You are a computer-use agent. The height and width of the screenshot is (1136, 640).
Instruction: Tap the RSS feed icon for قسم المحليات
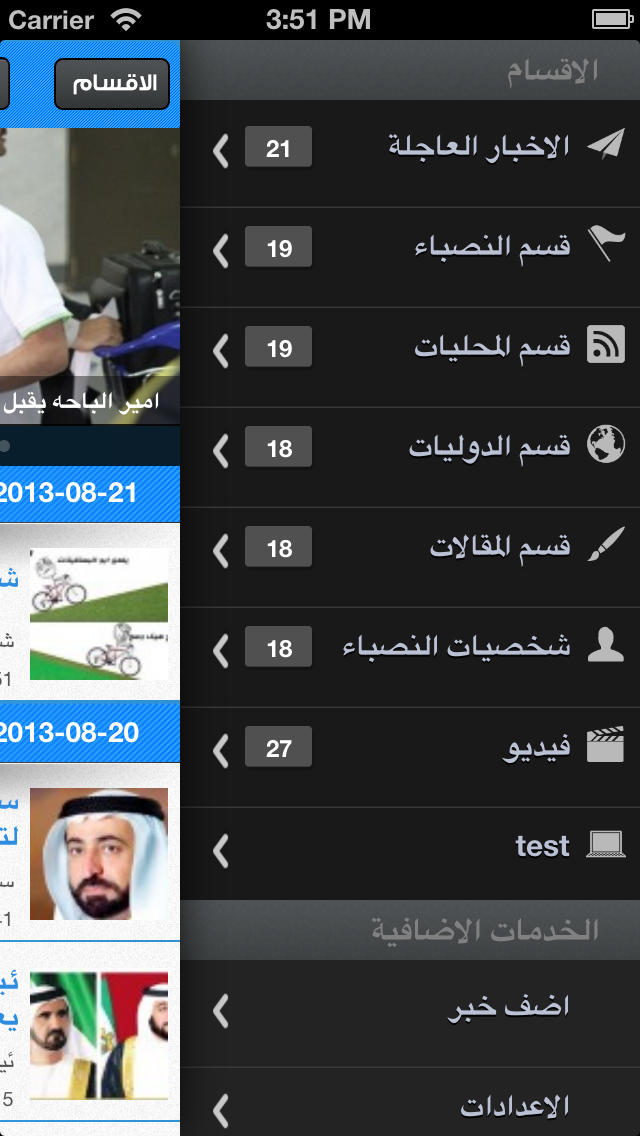[x=605, y=344]
